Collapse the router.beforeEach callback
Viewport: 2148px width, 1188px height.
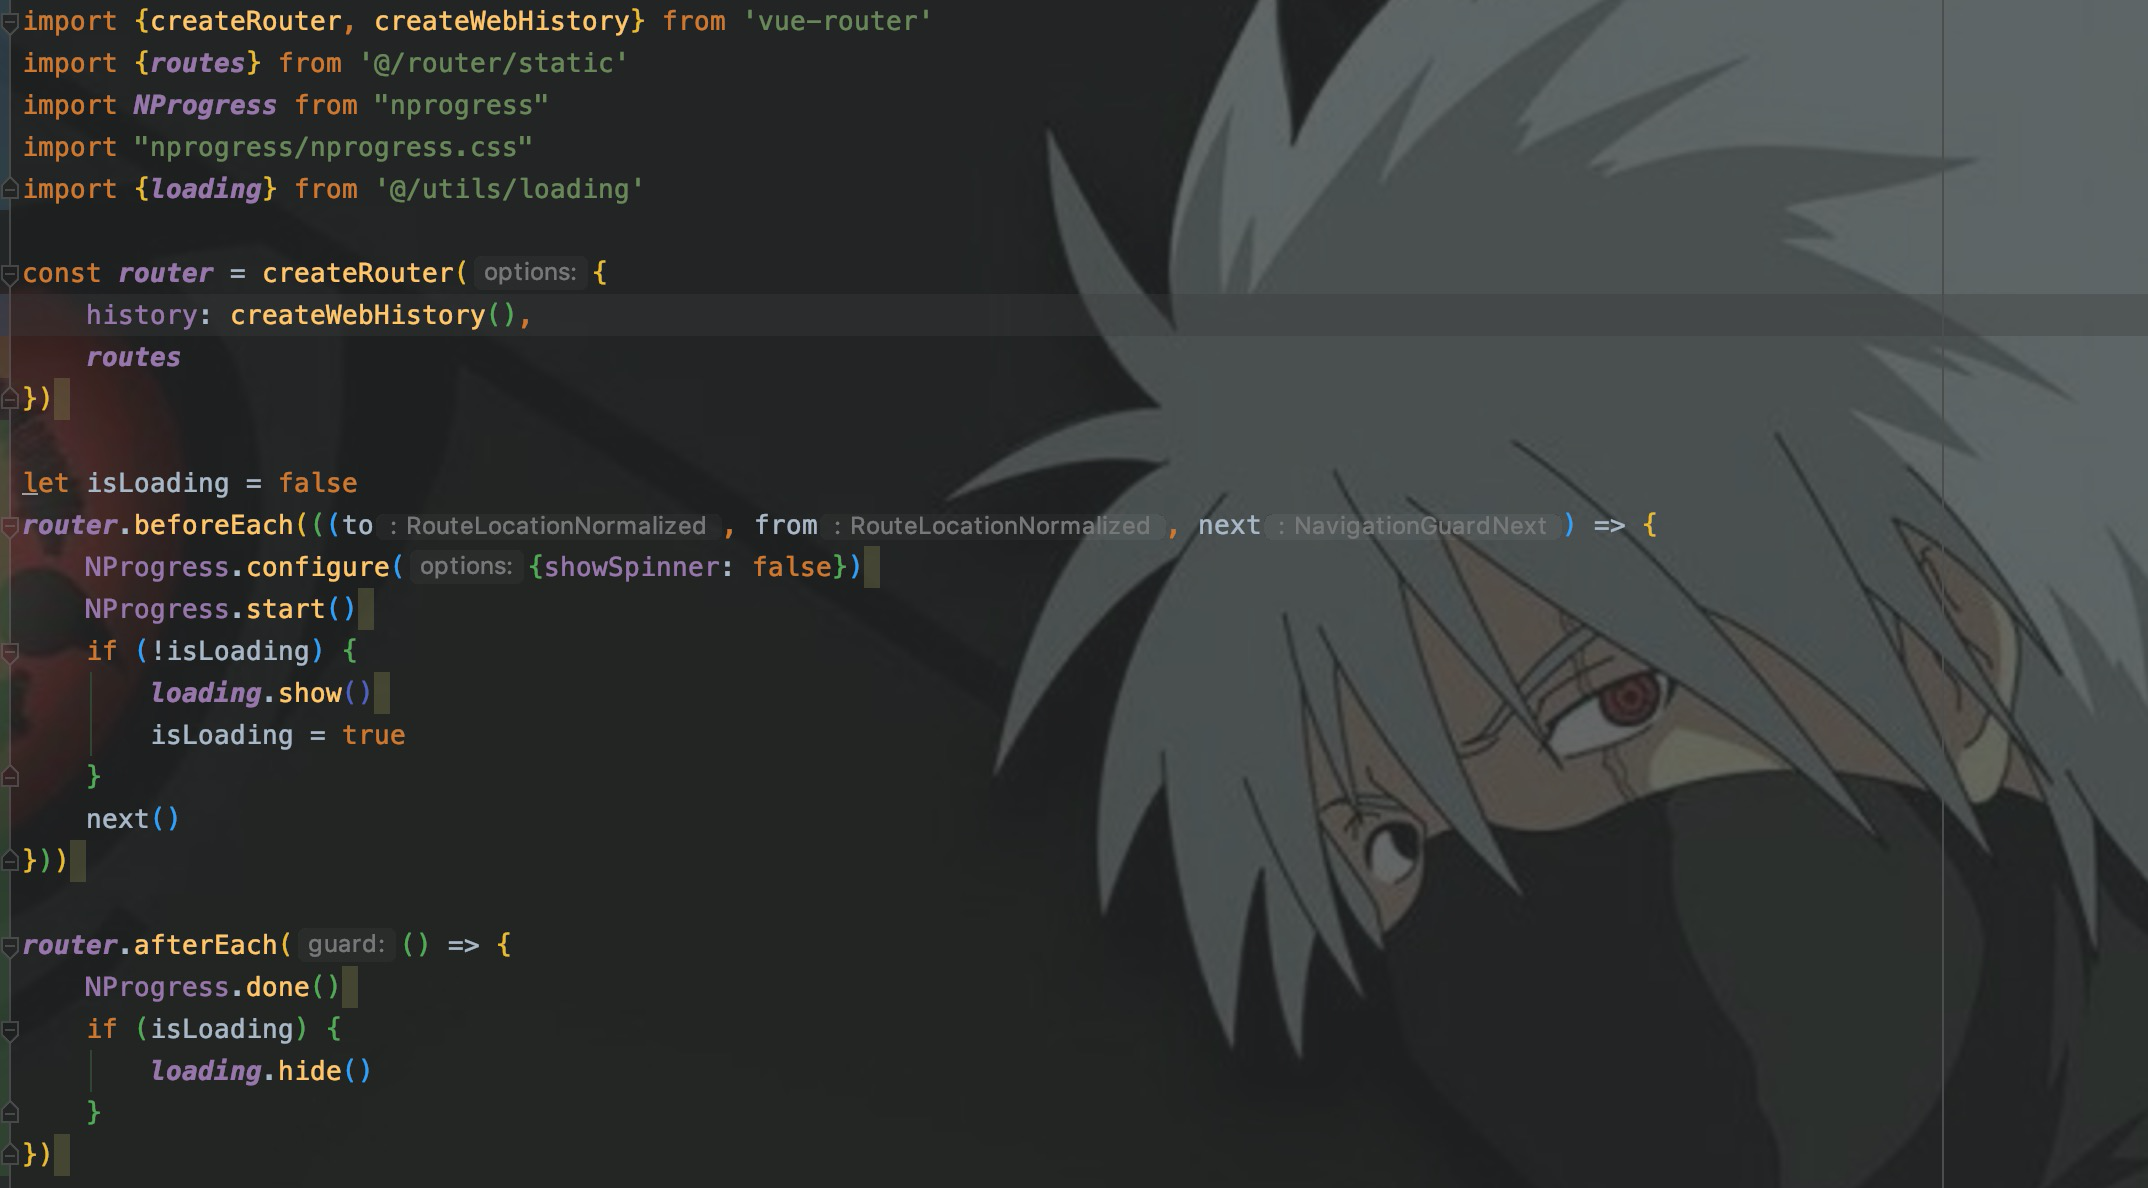point(9,526)
